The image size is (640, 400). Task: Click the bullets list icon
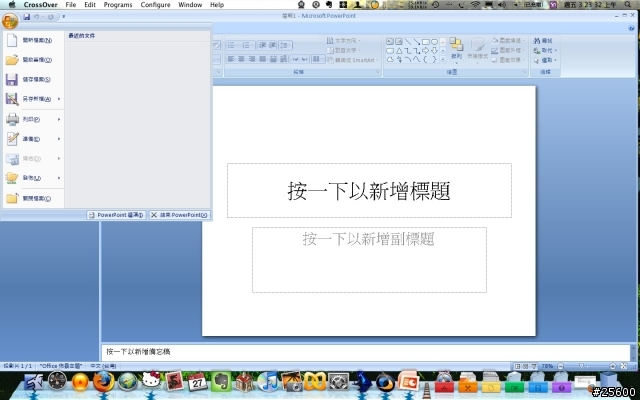[x=233, y=45]
